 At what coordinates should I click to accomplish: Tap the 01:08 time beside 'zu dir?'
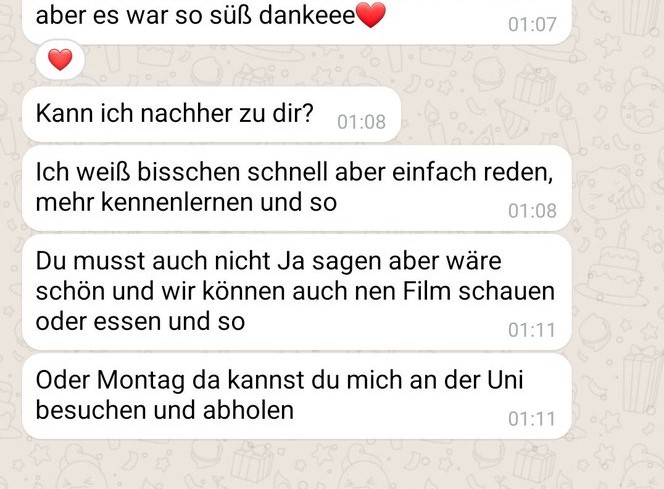pos(361,122)
